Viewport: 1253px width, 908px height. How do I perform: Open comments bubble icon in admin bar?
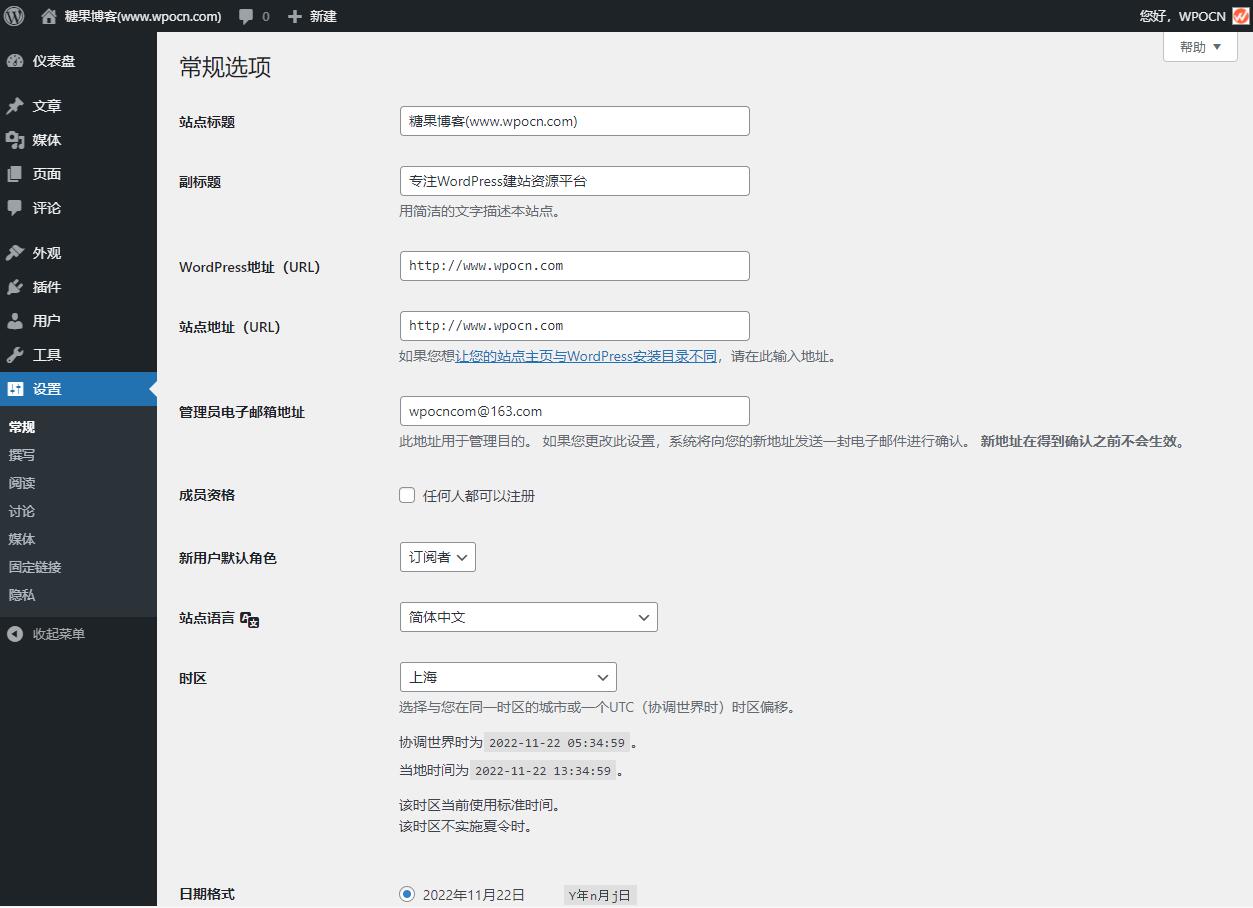pyautogui.click(x=246, y=17)
